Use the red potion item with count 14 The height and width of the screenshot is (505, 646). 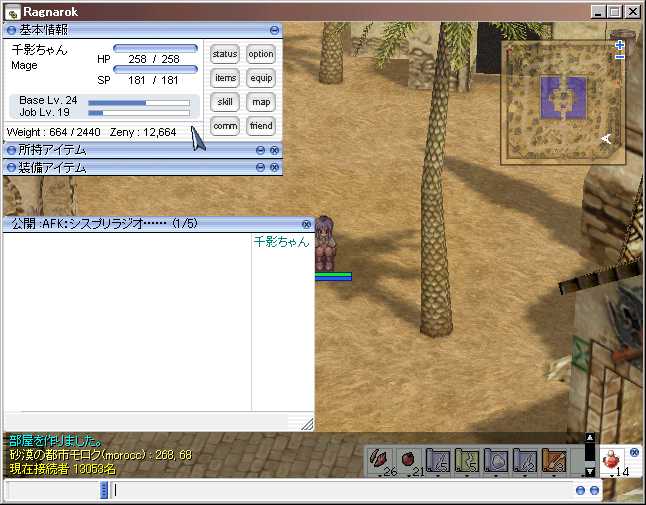point(613,462)
